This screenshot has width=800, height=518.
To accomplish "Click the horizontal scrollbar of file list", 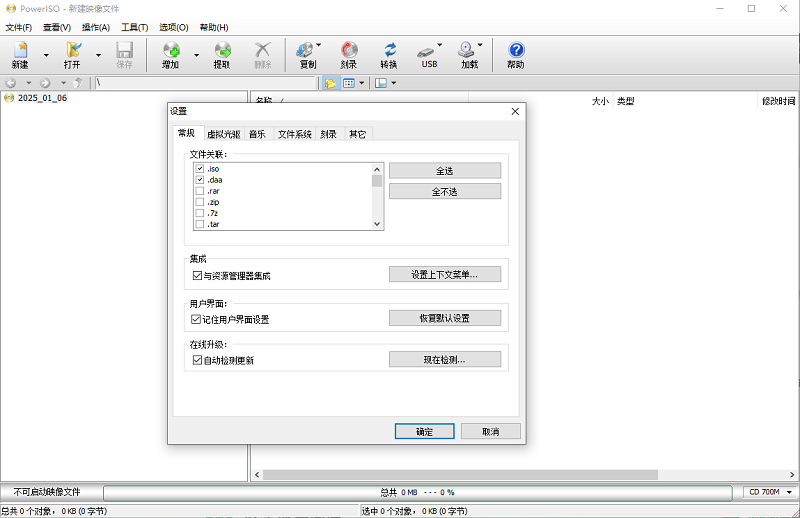I will coord(460,475).
